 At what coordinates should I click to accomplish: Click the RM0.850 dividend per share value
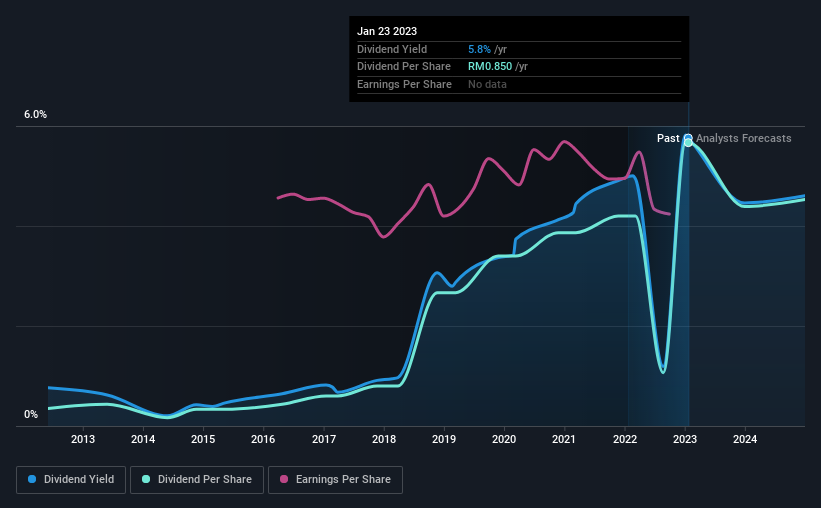(490, 67)
